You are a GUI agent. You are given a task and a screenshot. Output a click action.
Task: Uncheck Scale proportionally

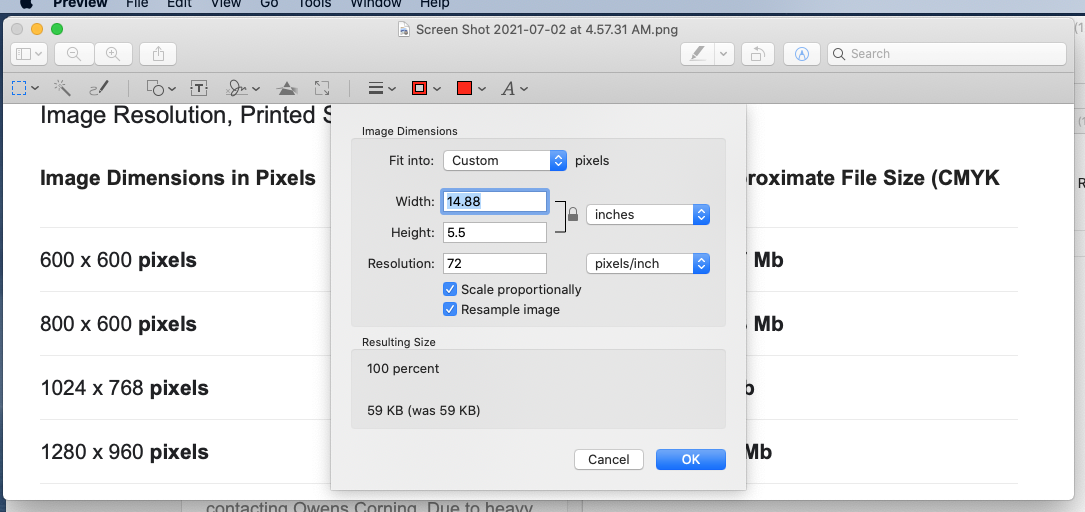click(x=450, y=289)
